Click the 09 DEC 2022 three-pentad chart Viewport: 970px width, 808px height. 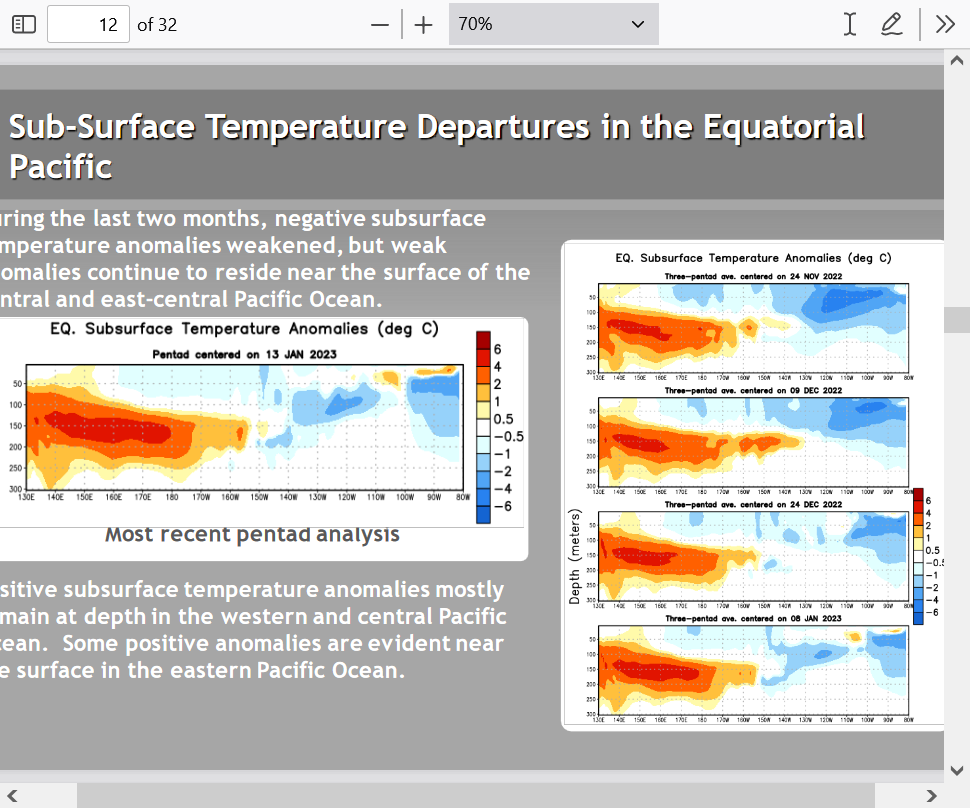753,442
